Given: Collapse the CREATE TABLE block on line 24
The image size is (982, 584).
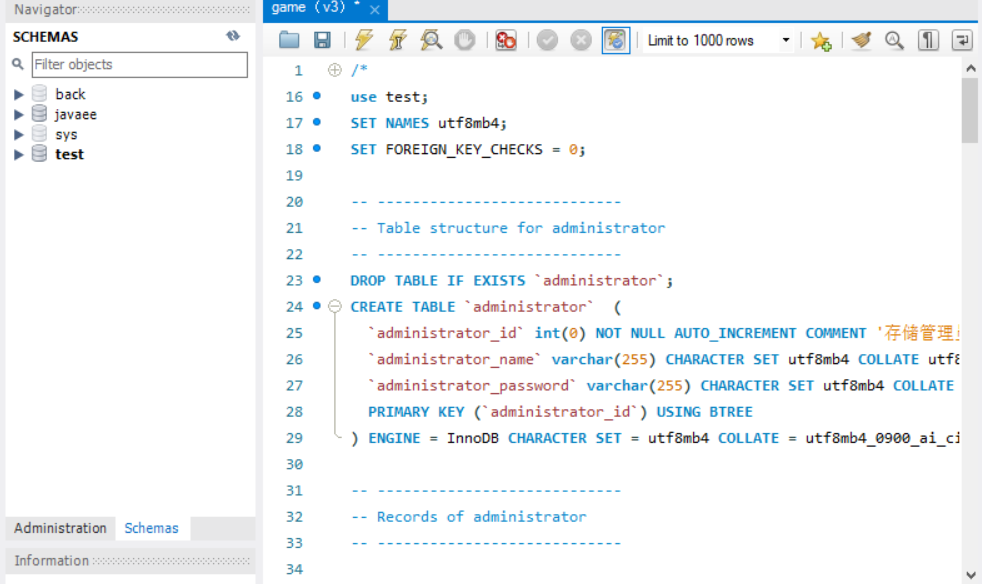Looking at the screenshot, I should click(335, 306).
